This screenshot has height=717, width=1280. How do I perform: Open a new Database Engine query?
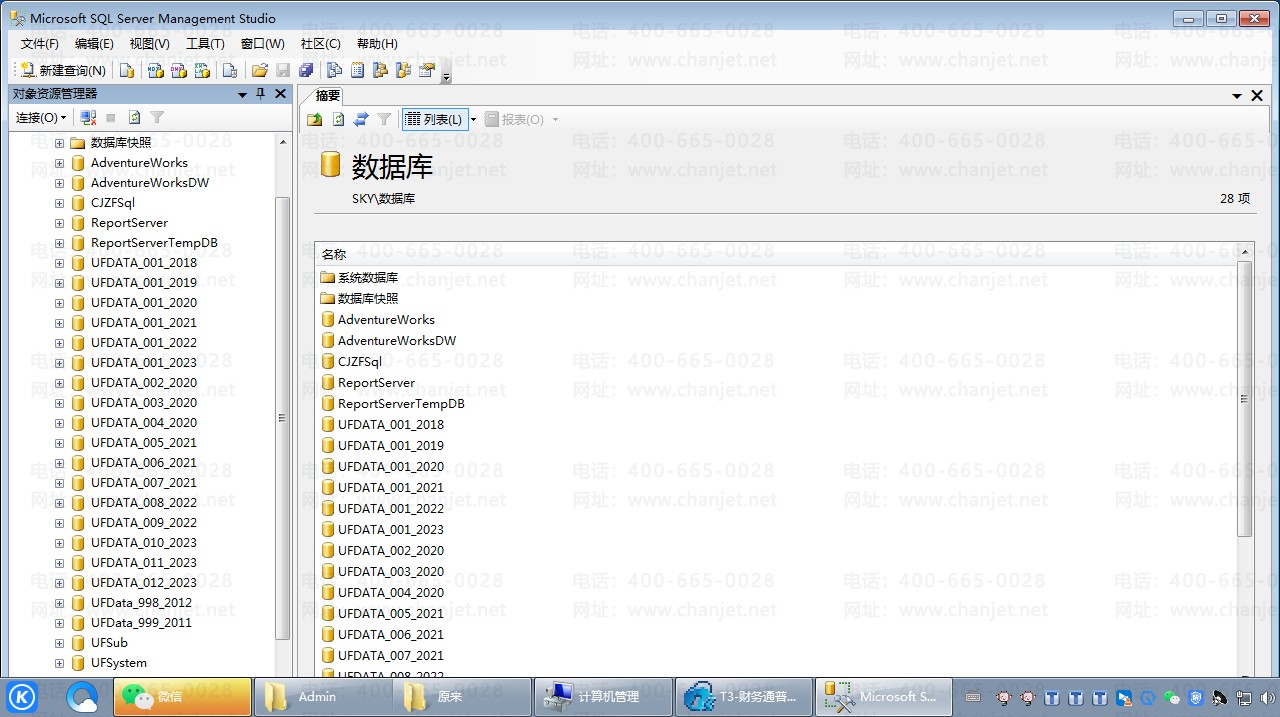coord(127,70)
